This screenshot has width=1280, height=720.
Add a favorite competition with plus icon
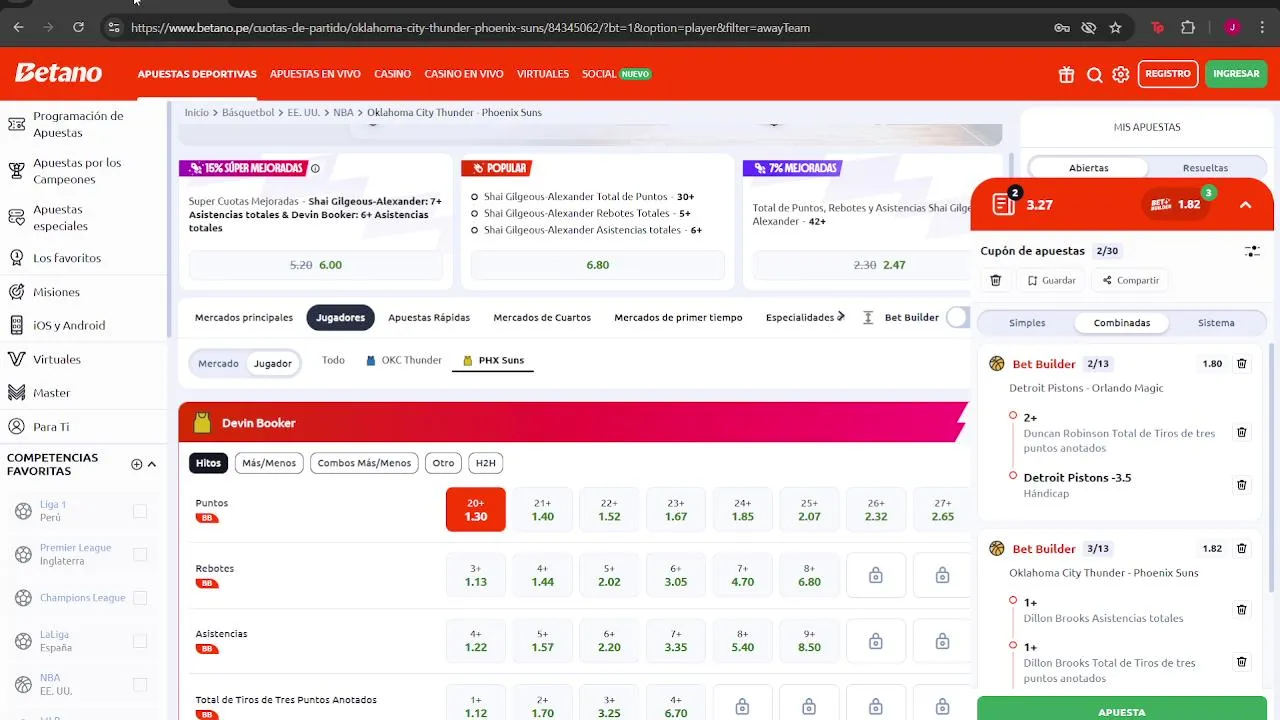click(136, 464)
